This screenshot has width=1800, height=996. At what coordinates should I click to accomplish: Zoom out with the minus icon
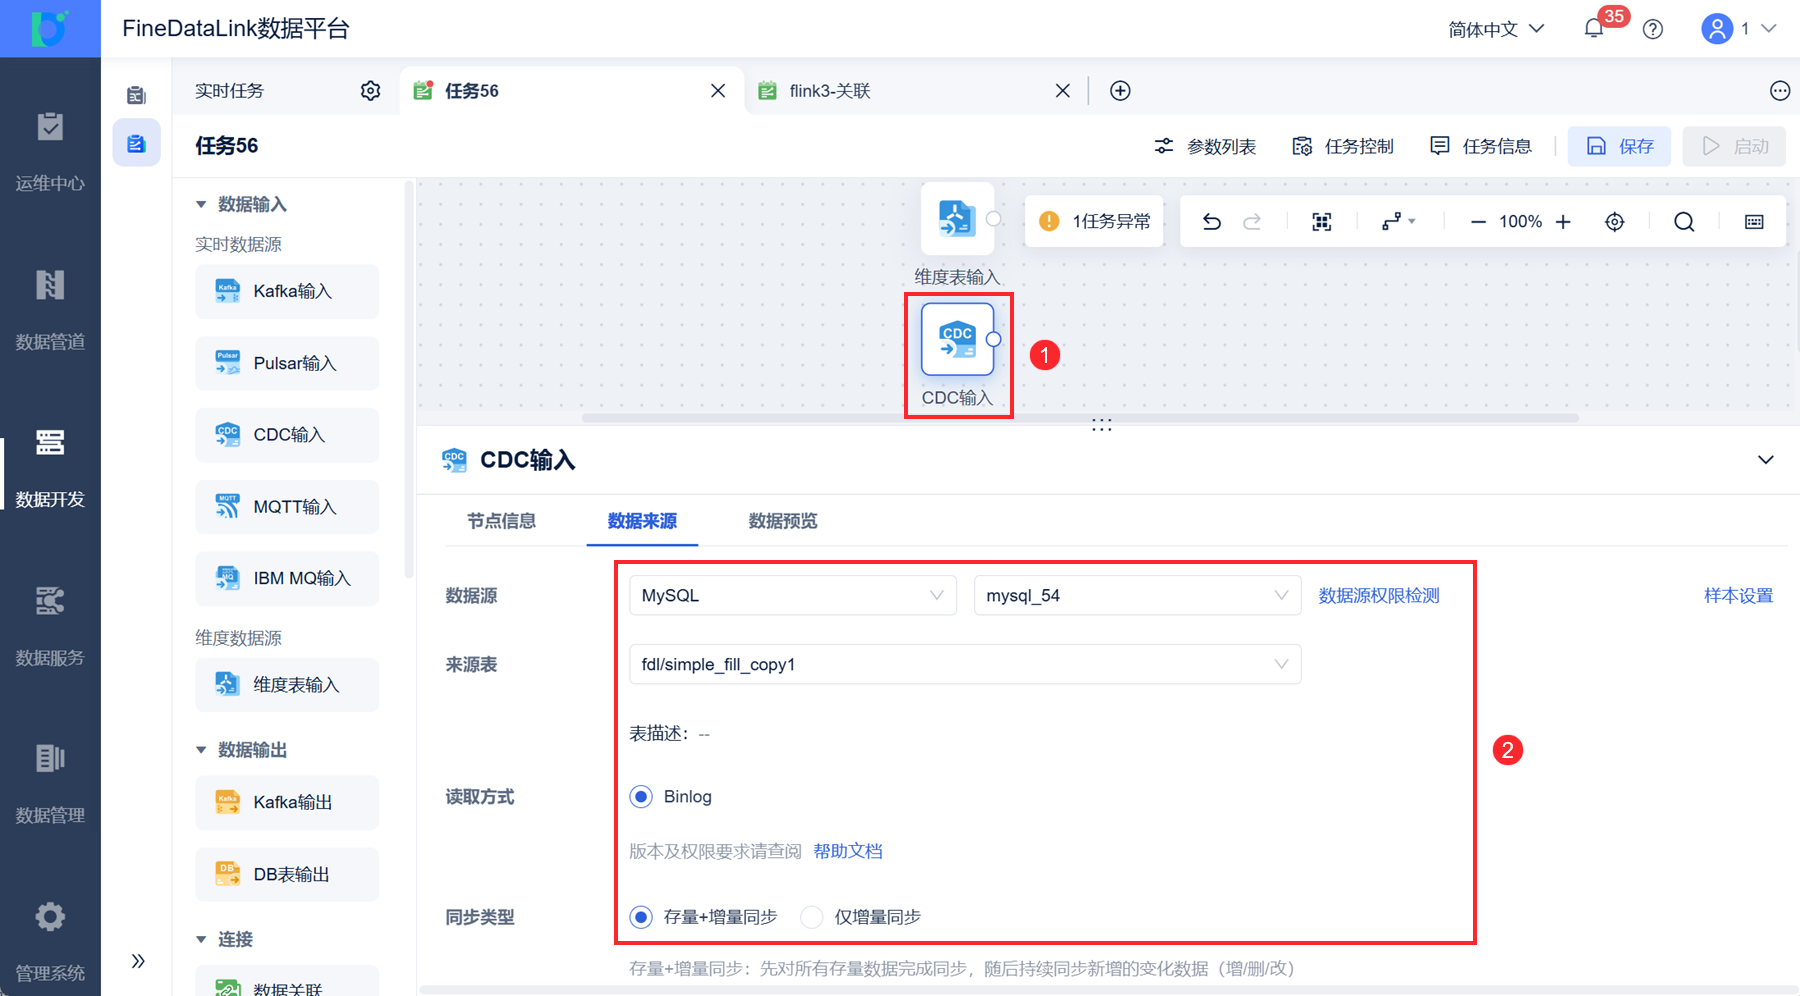click(x=1478, y=222)
